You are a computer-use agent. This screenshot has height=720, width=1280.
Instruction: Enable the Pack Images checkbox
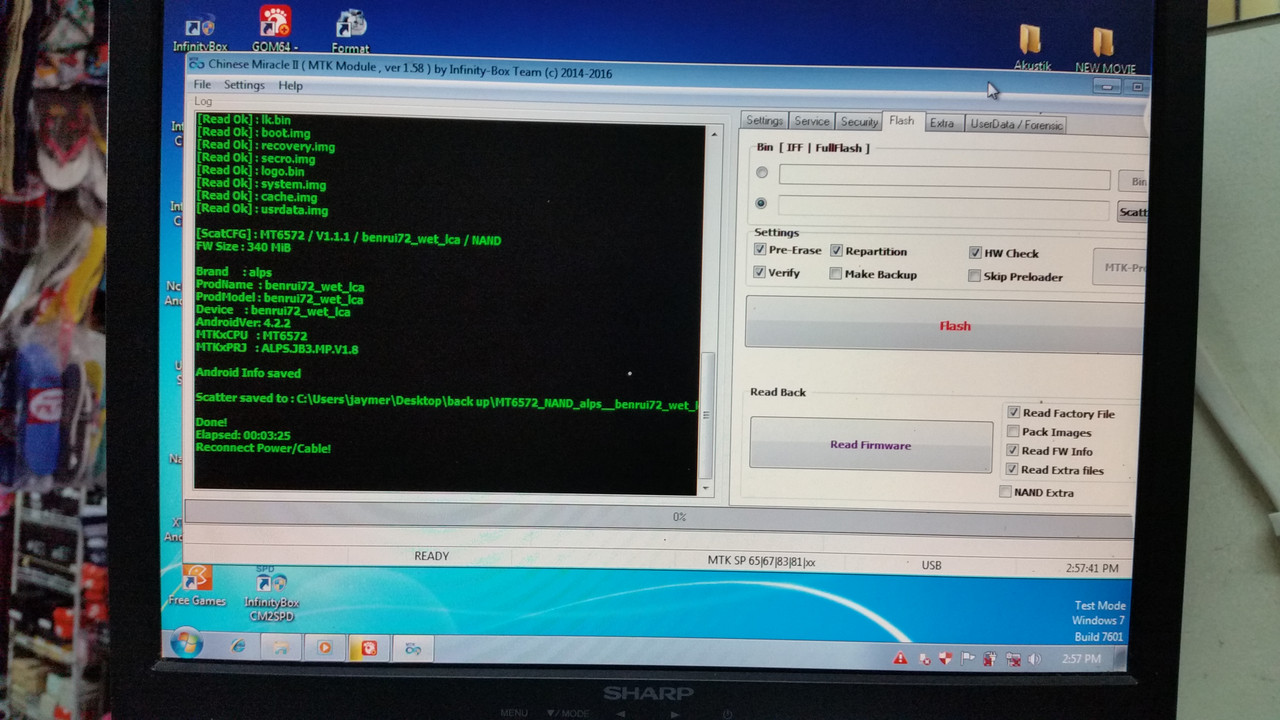click(x=1013, y=431)
